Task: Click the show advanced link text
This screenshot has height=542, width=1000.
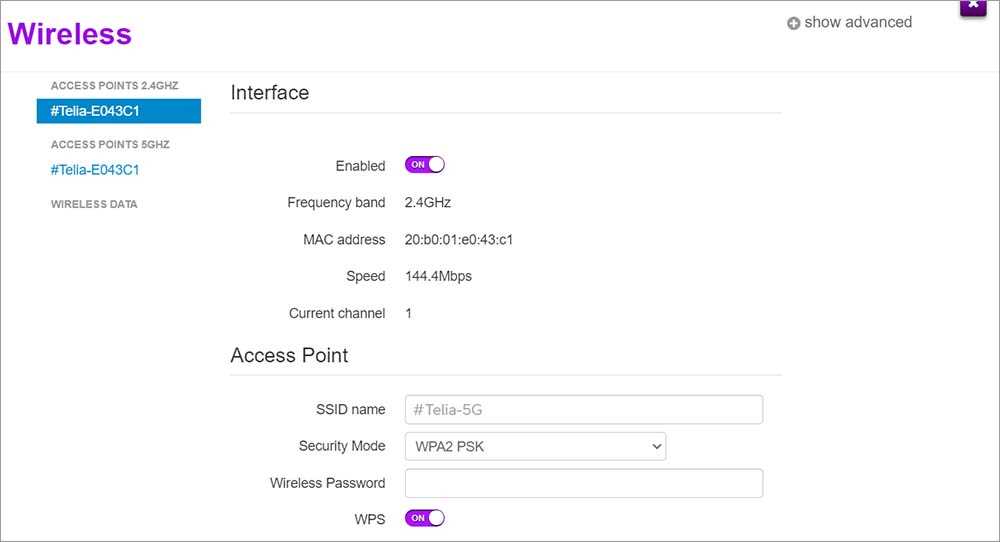Action: pos(858,22)
